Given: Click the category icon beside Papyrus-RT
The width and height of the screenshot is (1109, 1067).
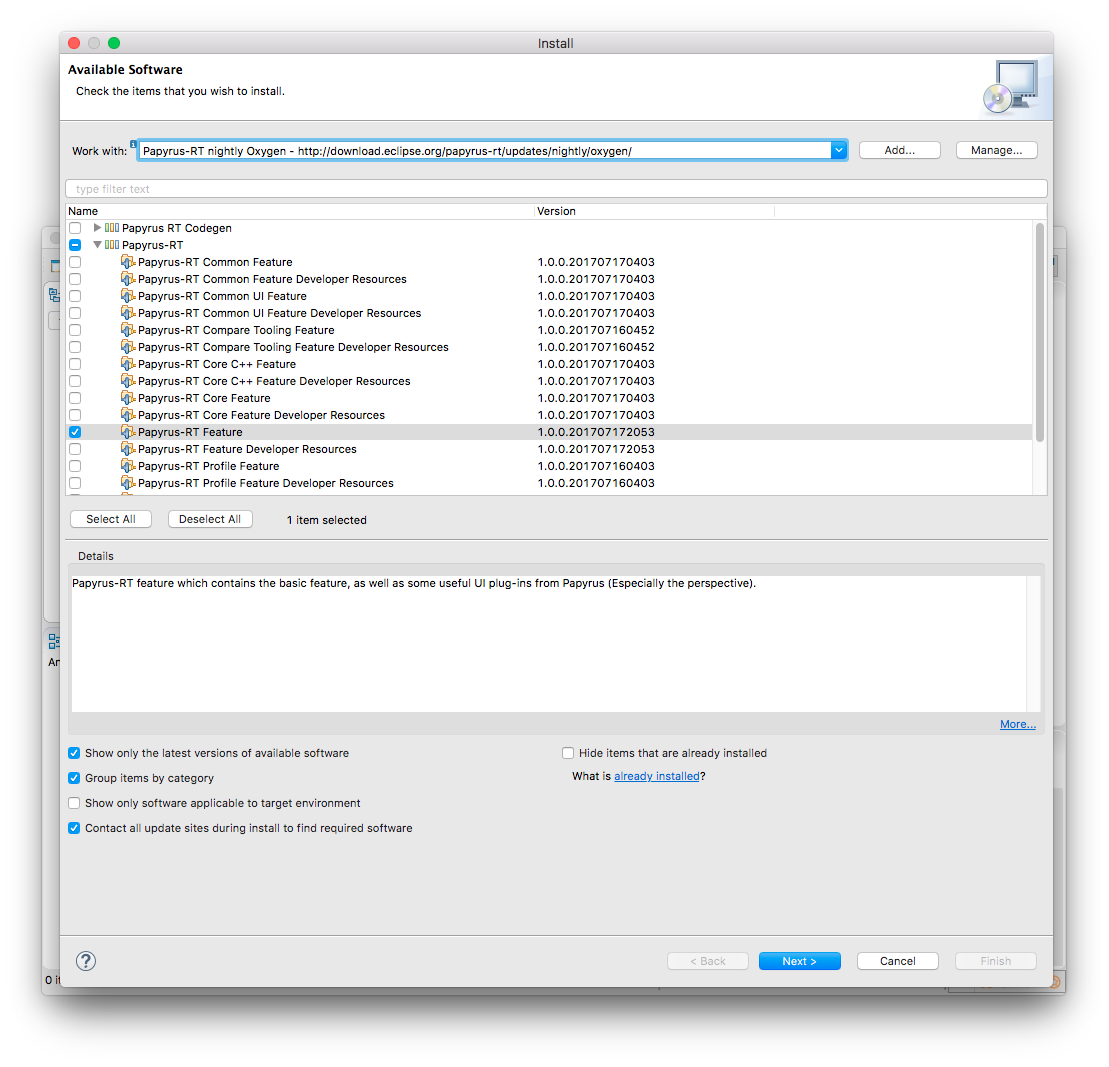Looking at the screenshot, I should coord(112,244).
